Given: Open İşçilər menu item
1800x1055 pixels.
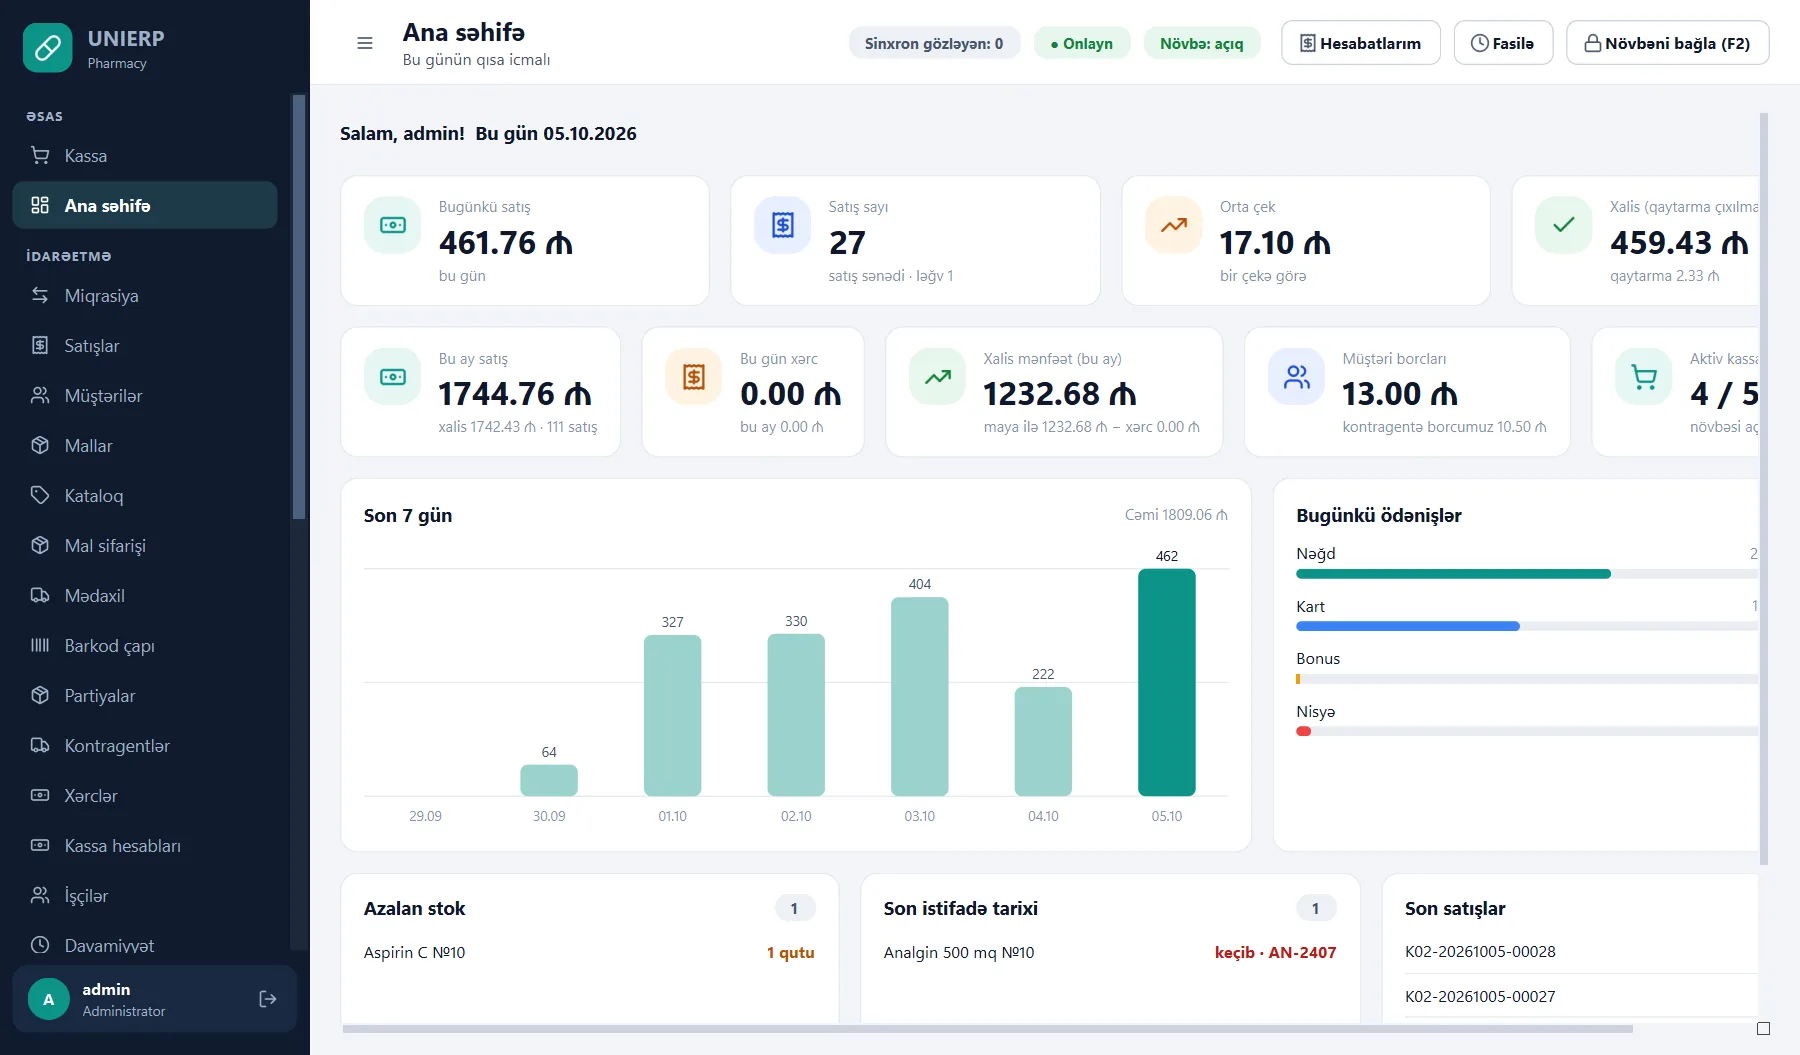Looking at the screenshot, I should (x=145, y=896).
